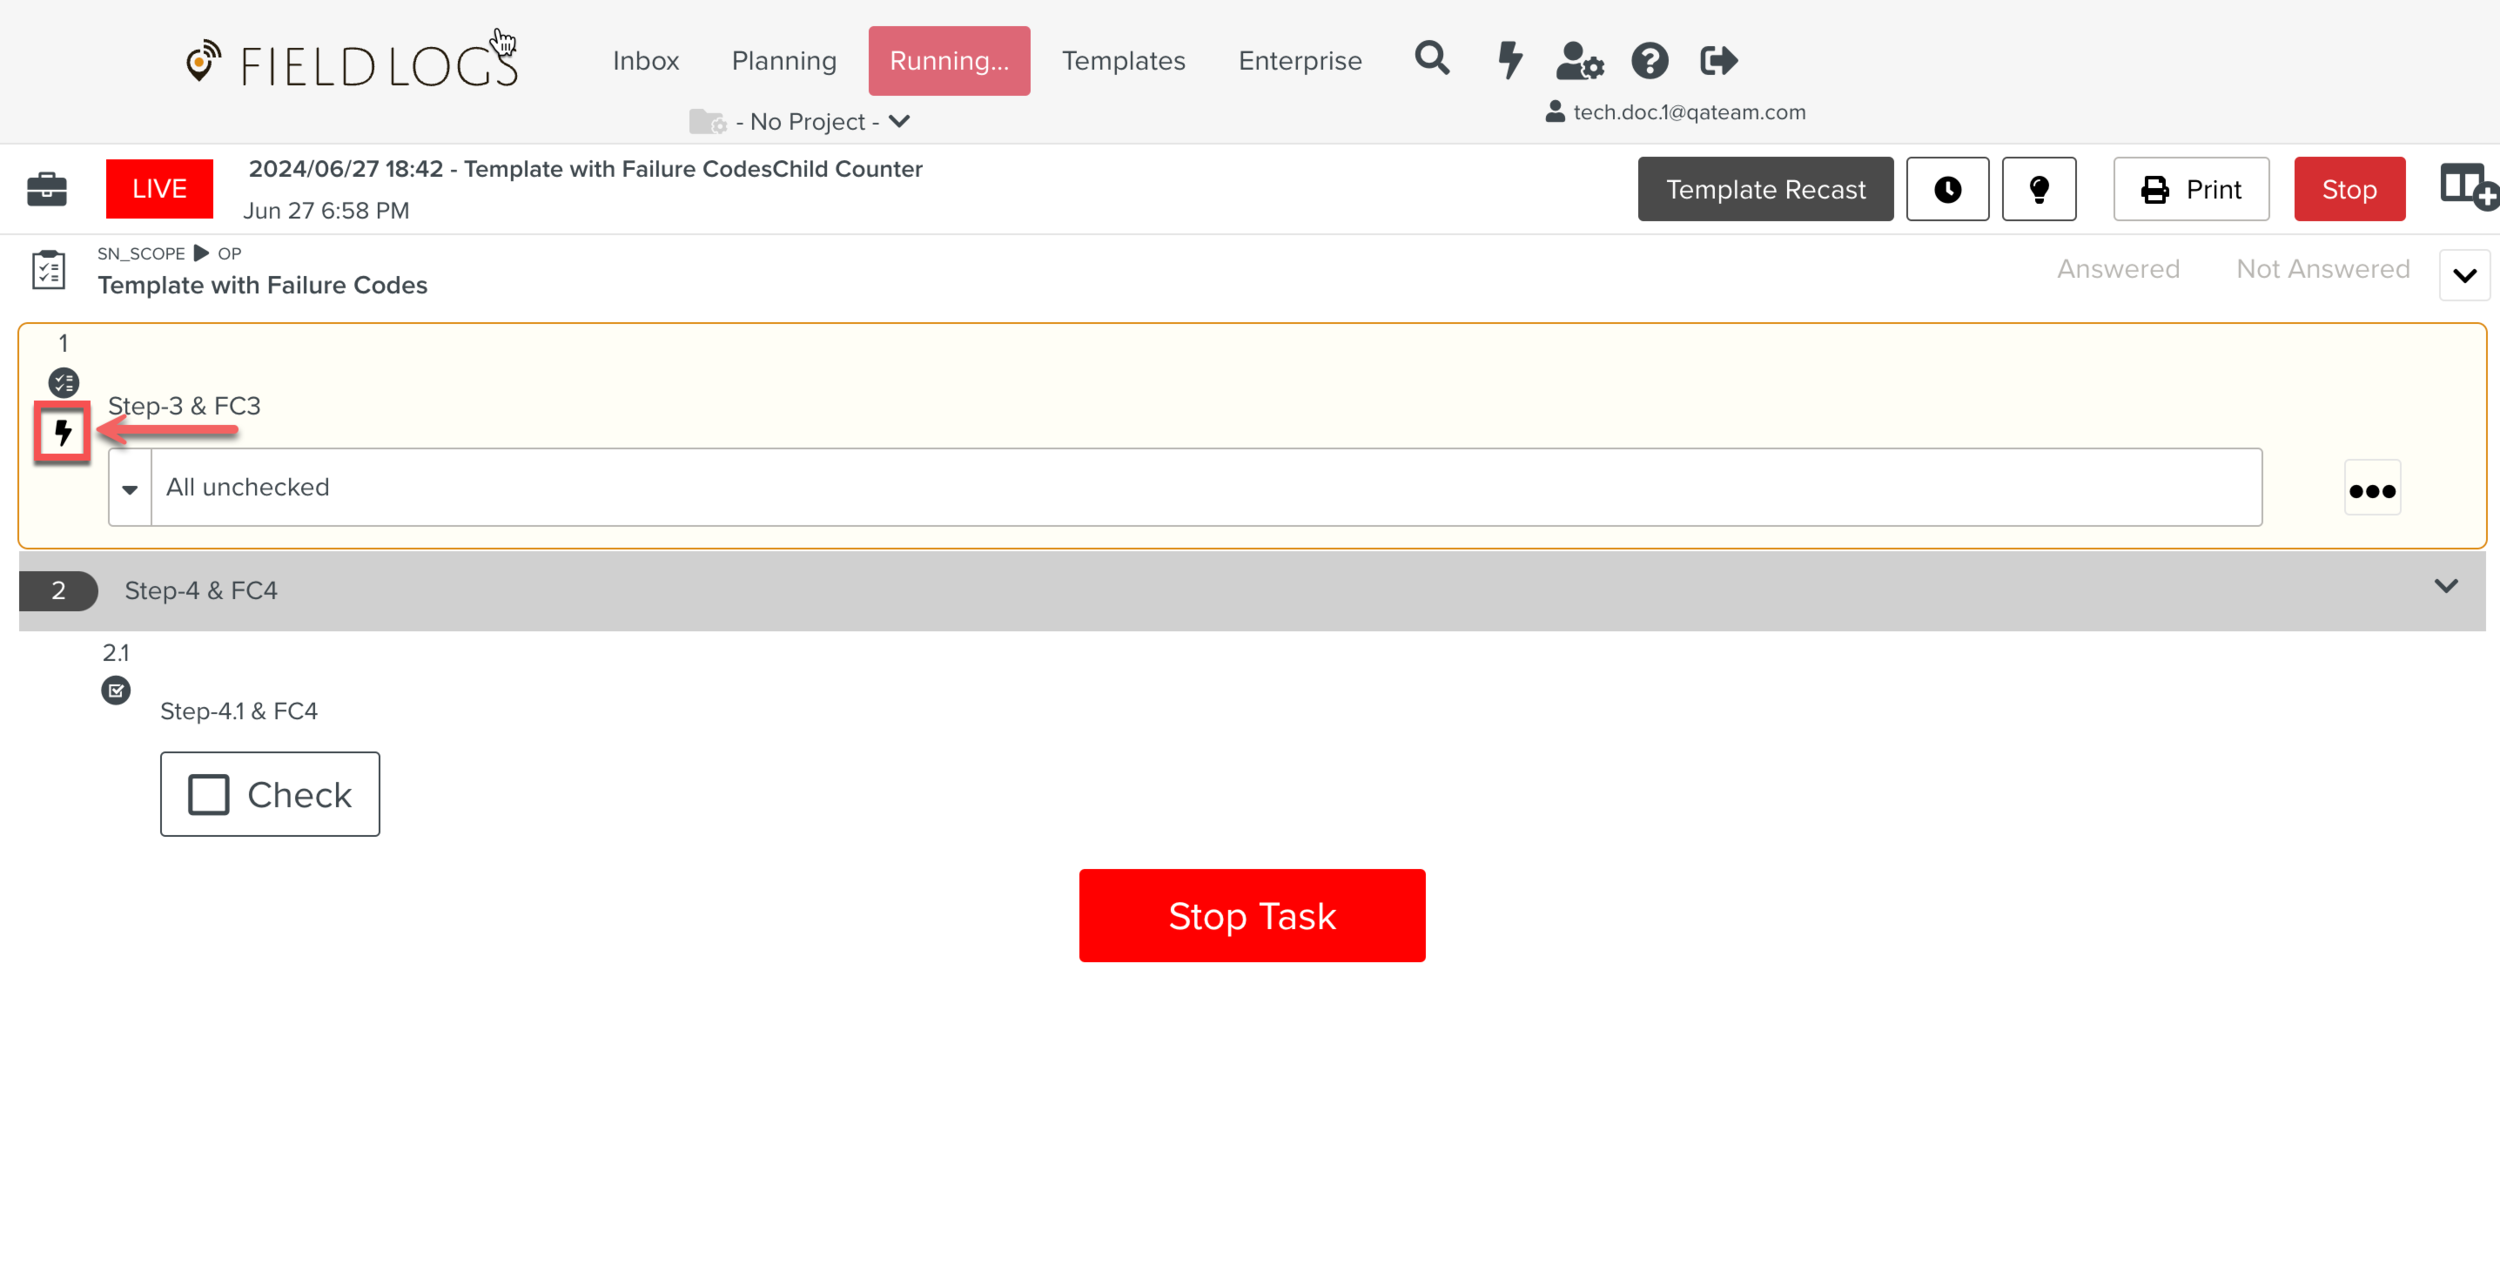Click the lightbulb hints button
2500x1287 pixels.
[2038, 189]
